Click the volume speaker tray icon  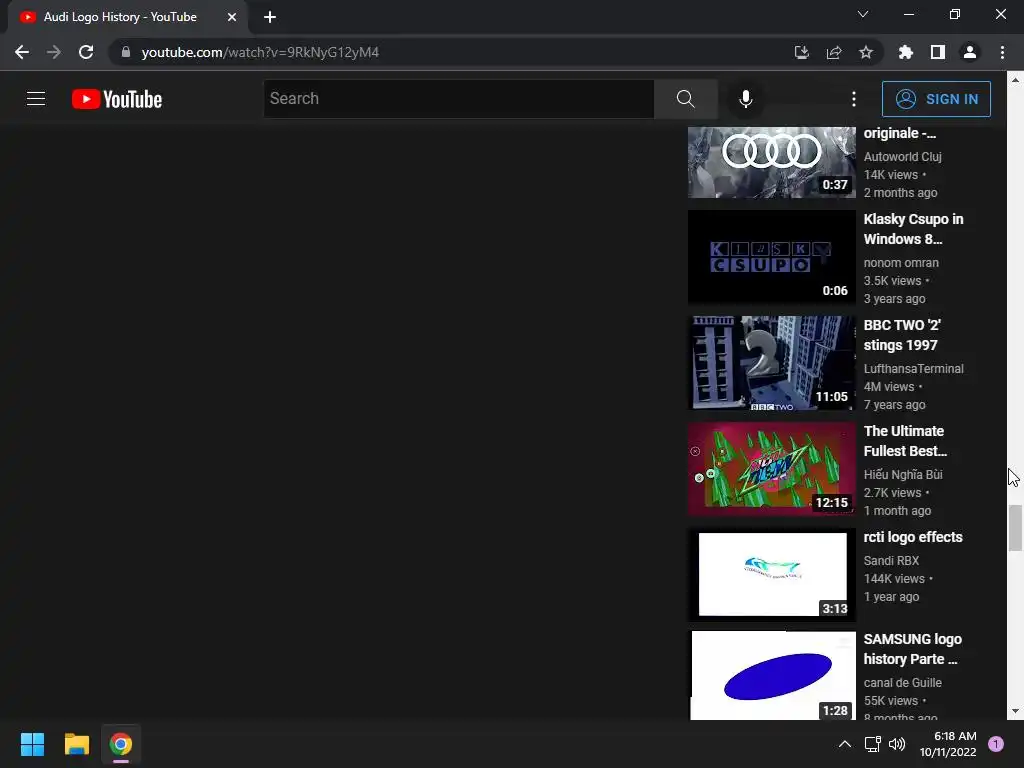897,744
